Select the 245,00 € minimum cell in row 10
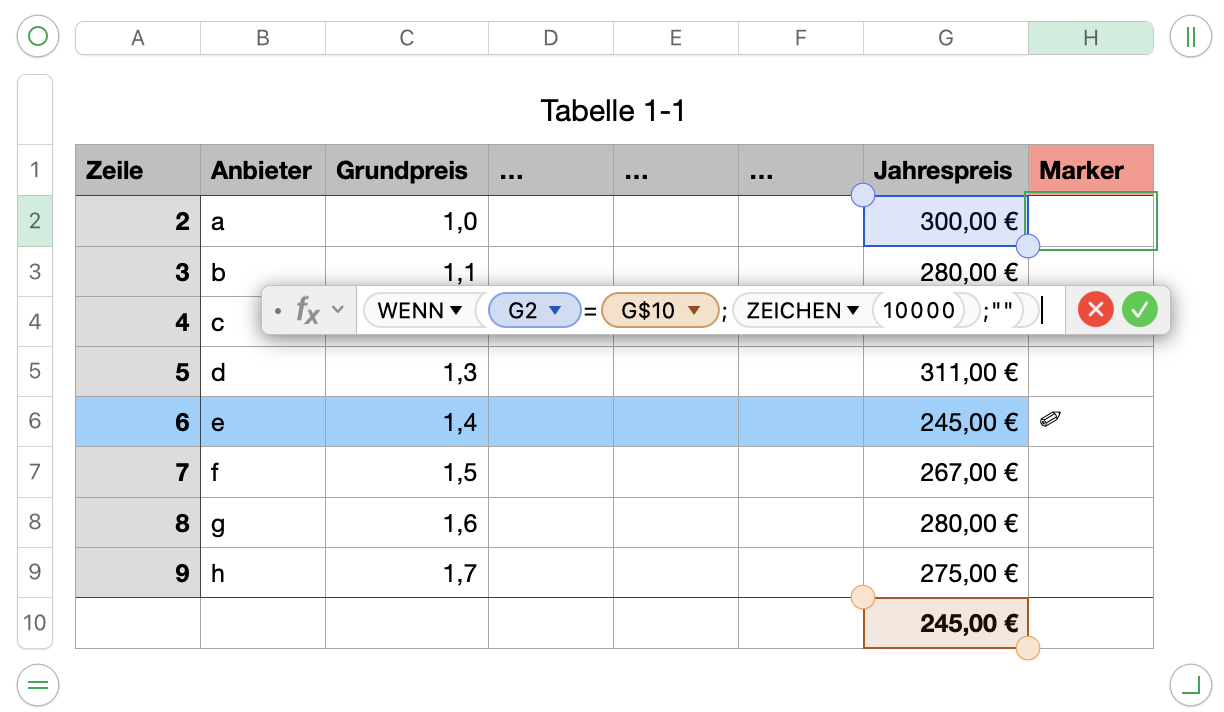 tap(945, 623)
